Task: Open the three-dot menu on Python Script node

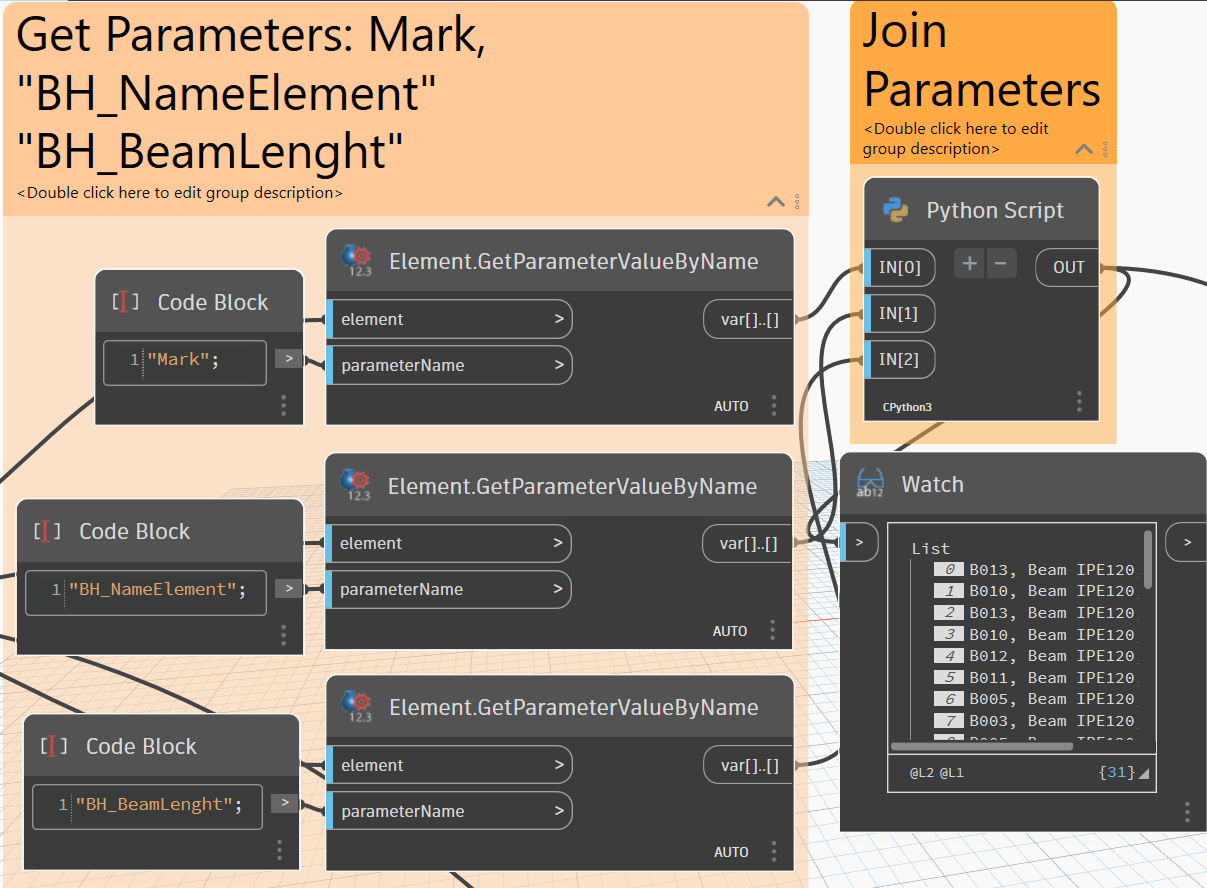Action: pyautogui.click(x=1079, y=402)
